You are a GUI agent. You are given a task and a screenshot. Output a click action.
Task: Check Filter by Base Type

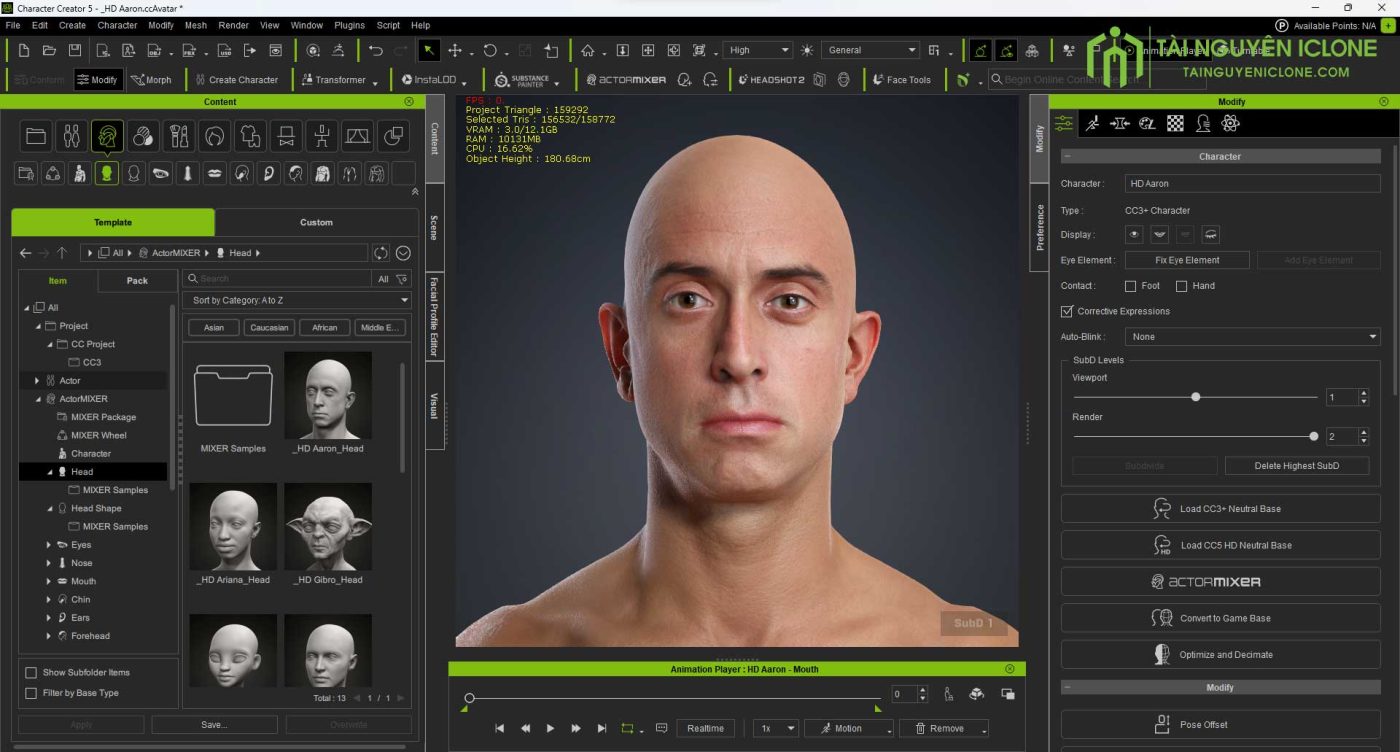31,693
